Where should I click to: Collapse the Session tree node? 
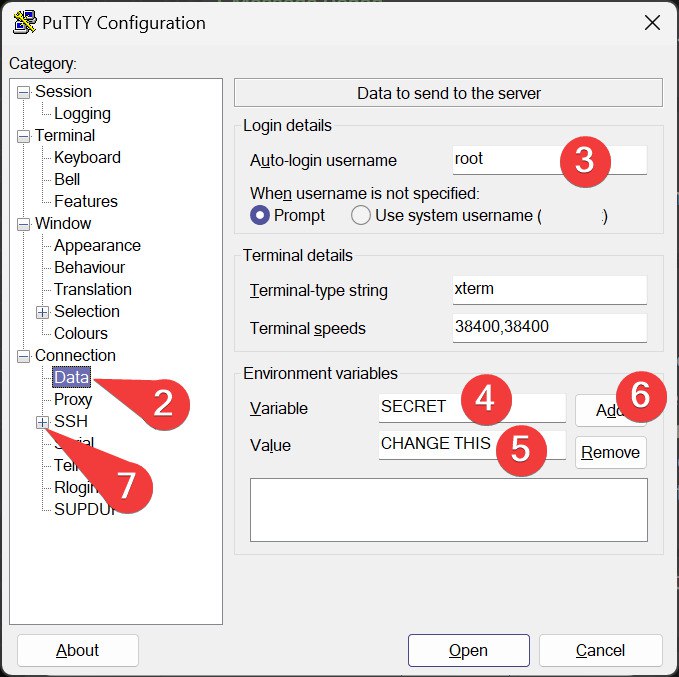(x=23, y=92)
